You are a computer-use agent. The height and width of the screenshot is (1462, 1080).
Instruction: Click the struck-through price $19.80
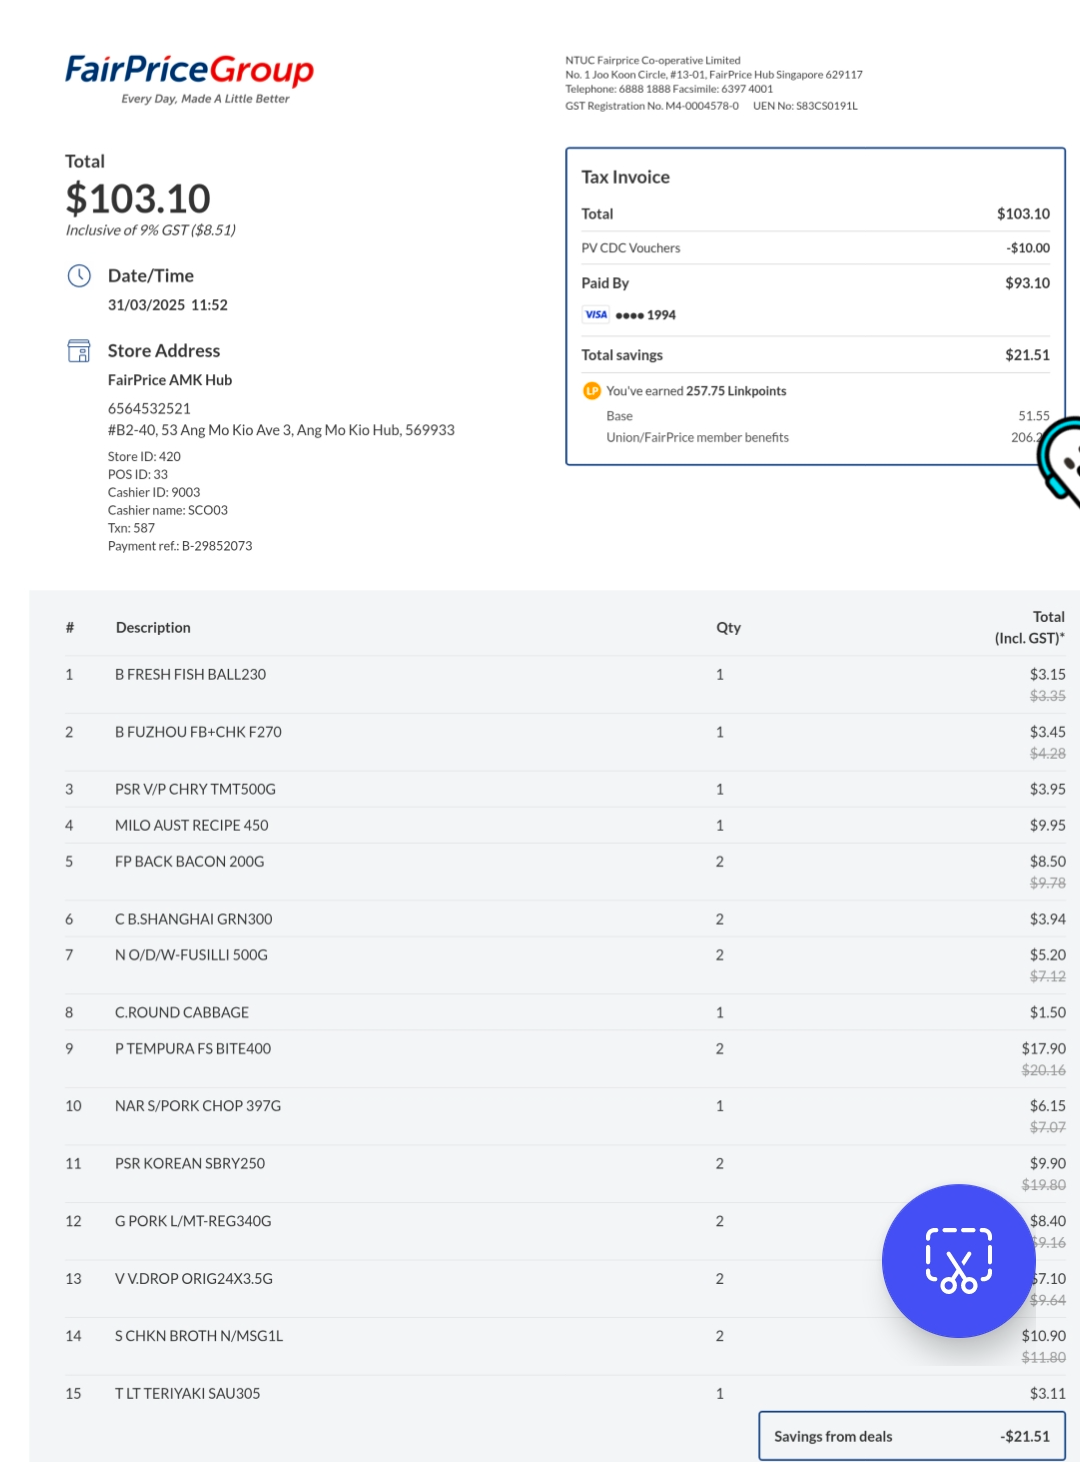(1043, 1185)
